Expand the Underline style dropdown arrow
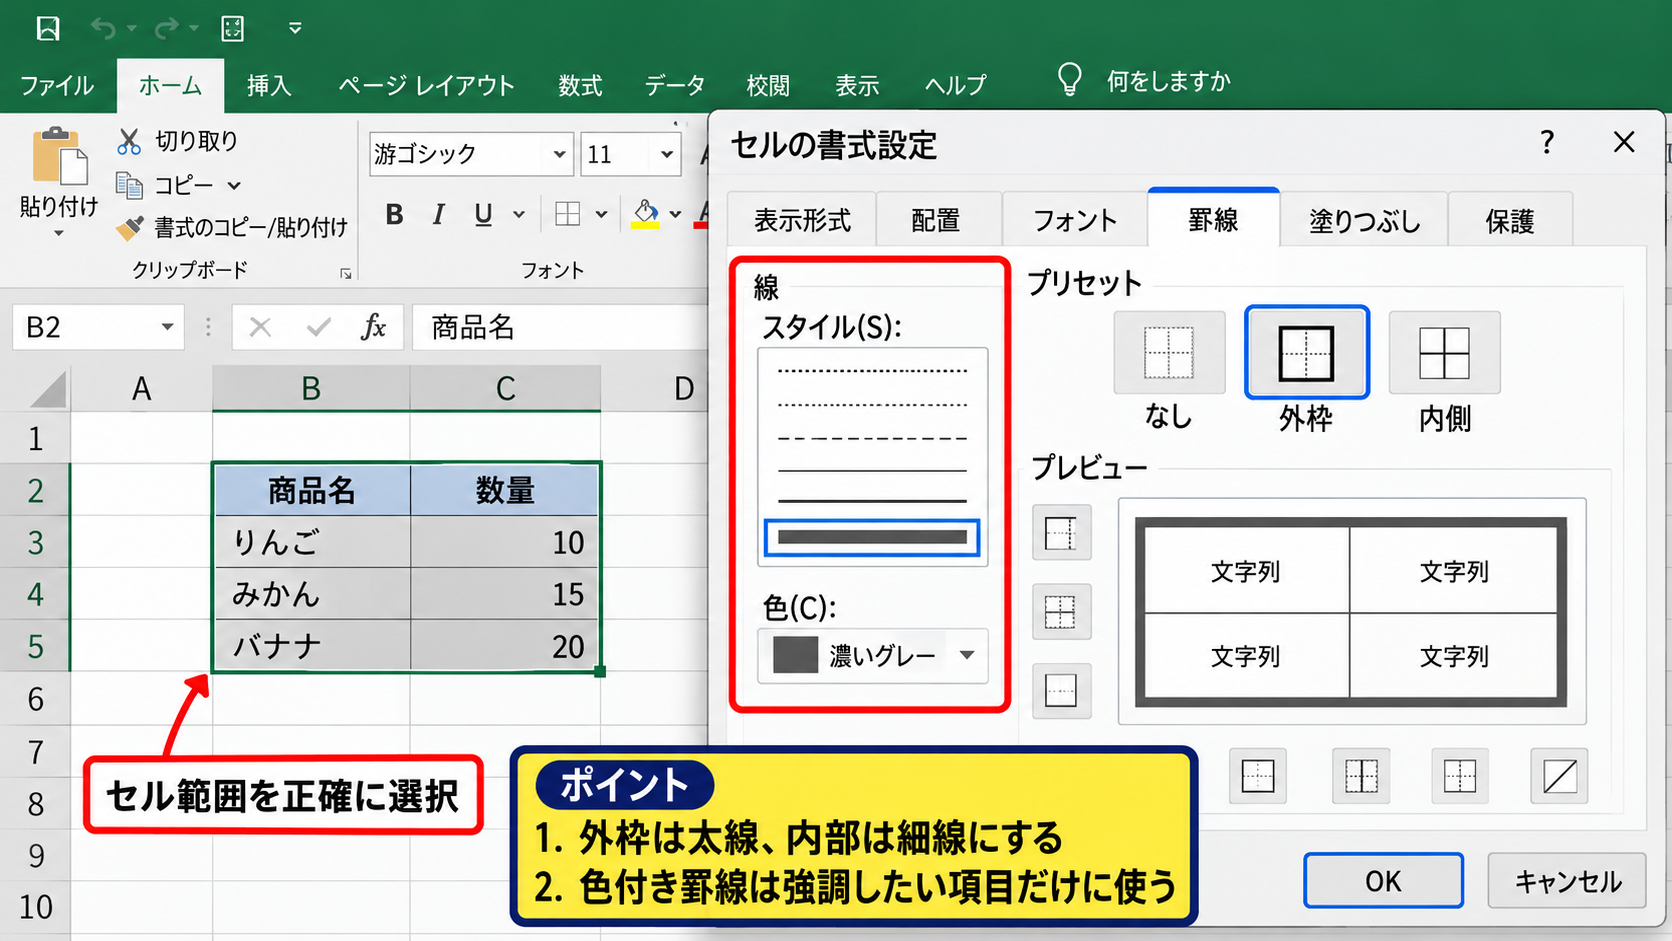 (x=519, y=214)
